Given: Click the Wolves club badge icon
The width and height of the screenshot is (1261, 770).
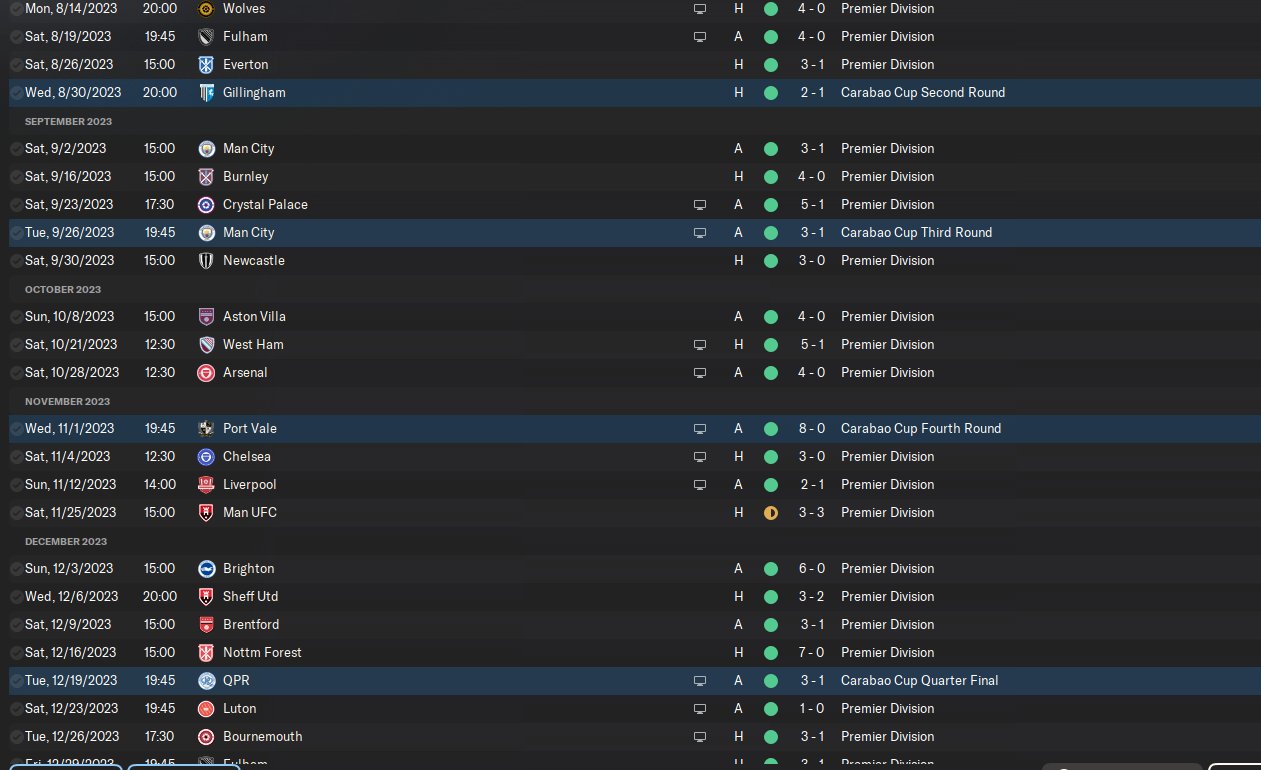Looking at the screenshot, I should pos(206,8).
